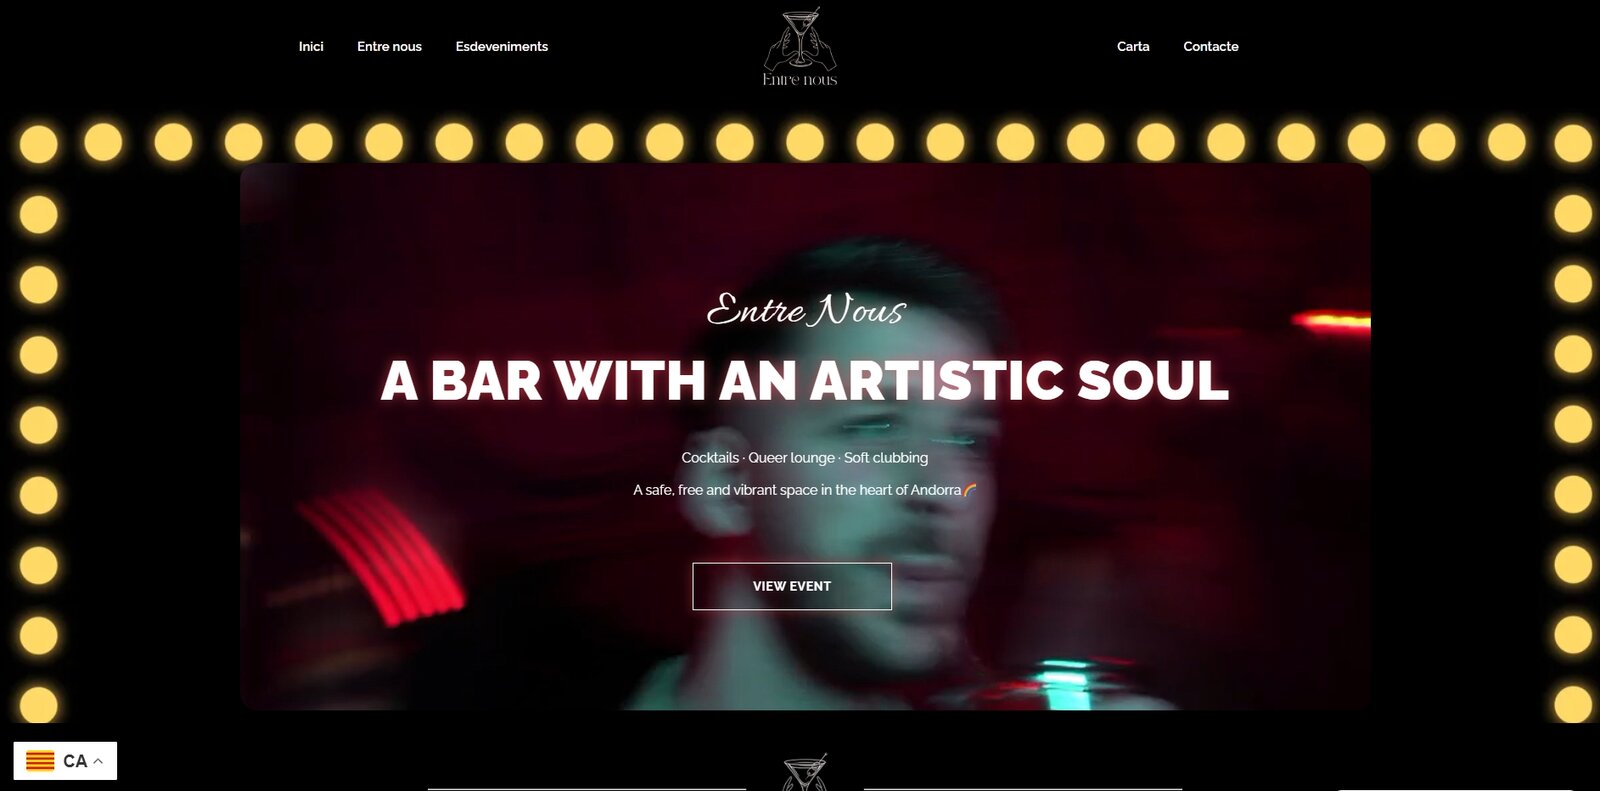Click the safe, free and vibrant space text

797,490
